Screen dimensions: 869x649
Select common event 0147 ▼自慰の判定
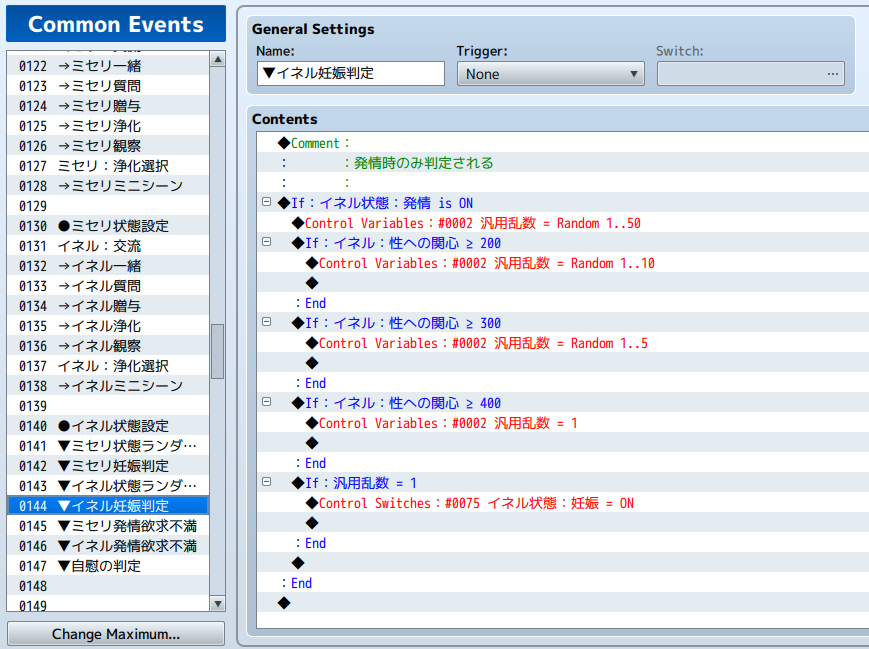coord(108,566)
